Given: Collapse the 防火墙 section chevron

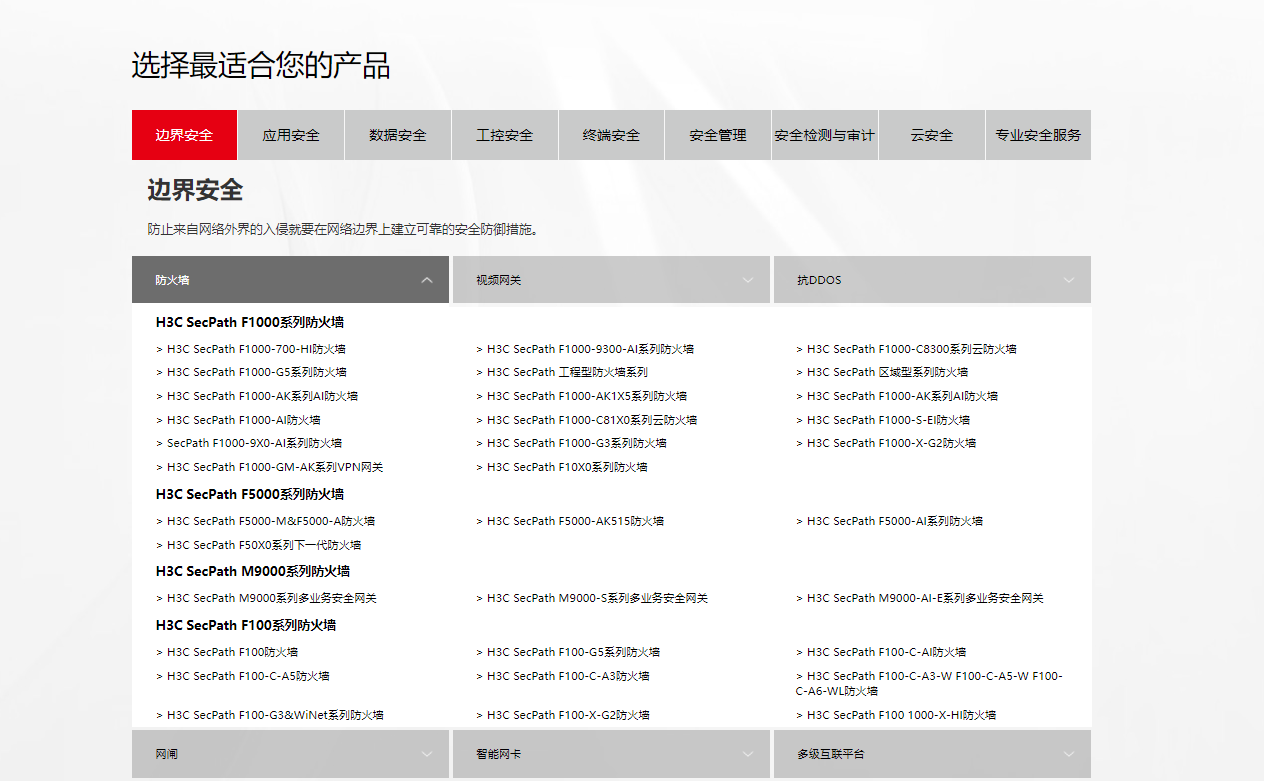Looking at the screenshot, I should [427, 280].
